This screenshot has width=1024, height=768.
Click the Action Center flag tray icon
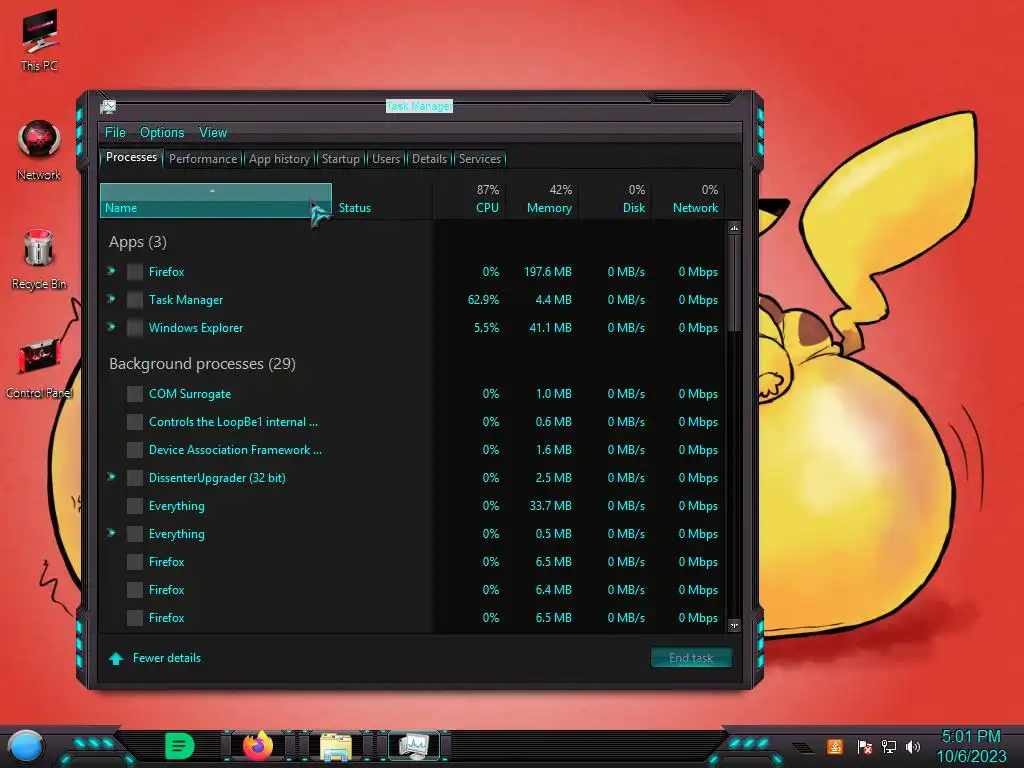click(x=864, y=746)
